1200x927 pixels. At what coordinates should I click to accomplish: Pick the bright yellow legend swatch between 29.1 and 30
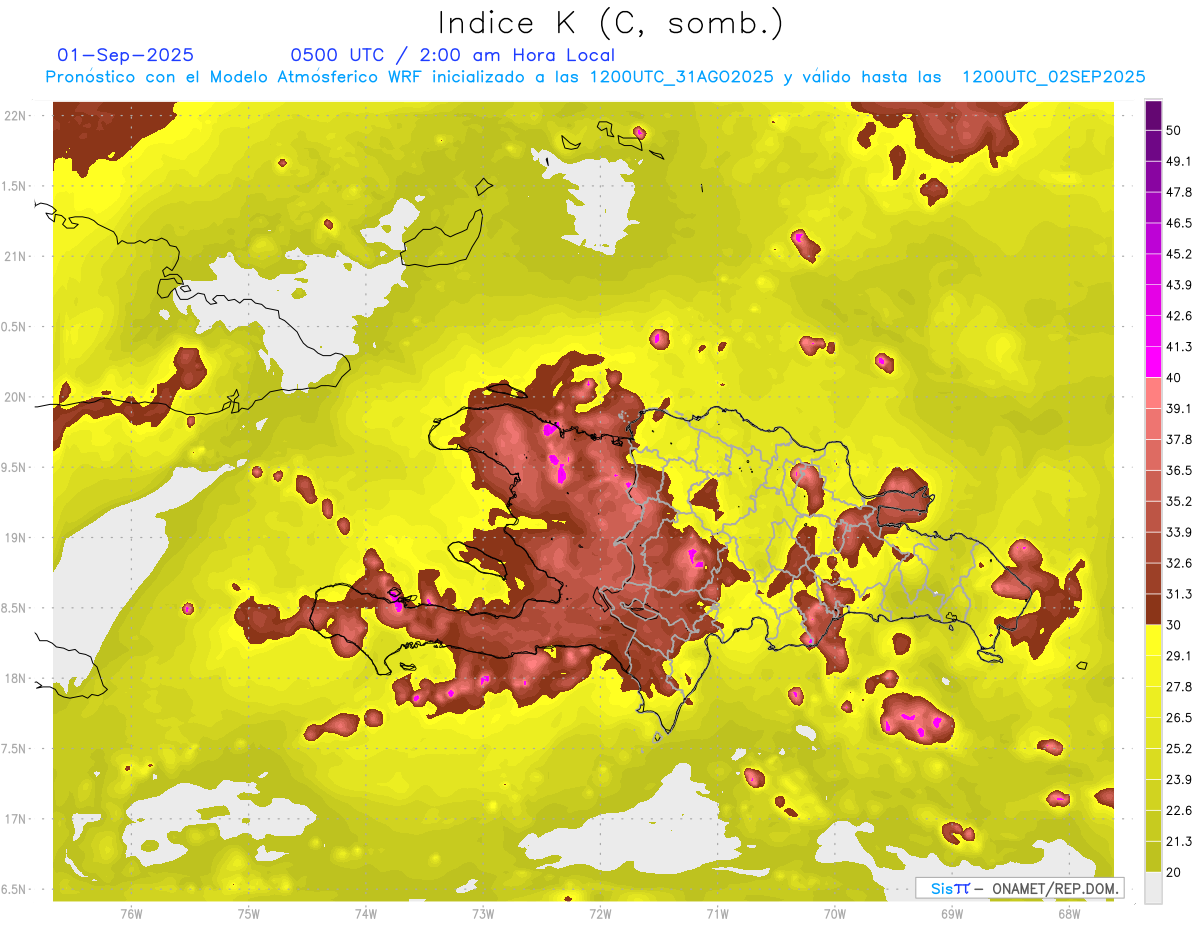1153,640
